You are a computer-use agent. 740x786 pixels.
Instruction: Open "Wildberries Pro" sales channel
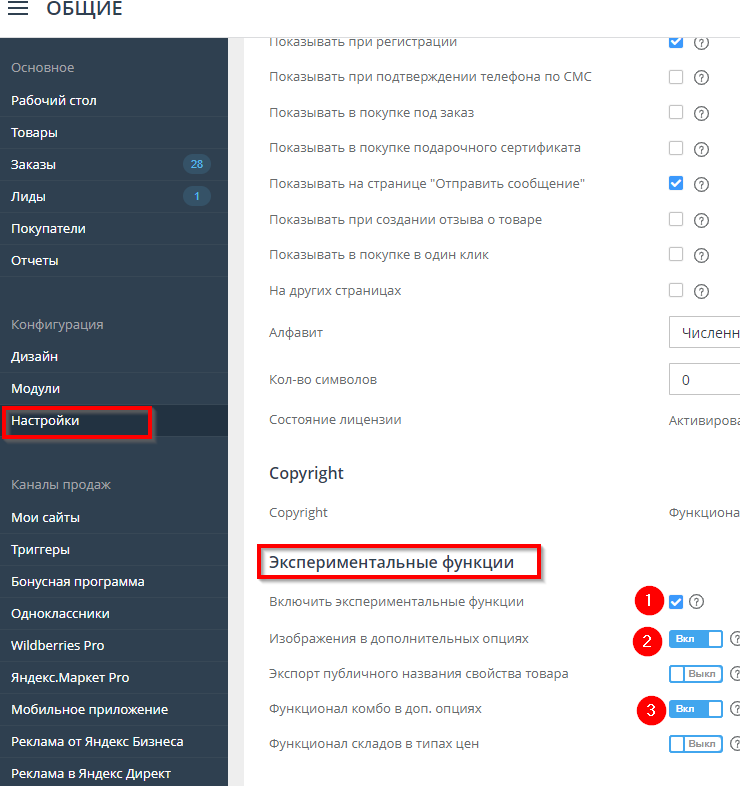point(57,645)
